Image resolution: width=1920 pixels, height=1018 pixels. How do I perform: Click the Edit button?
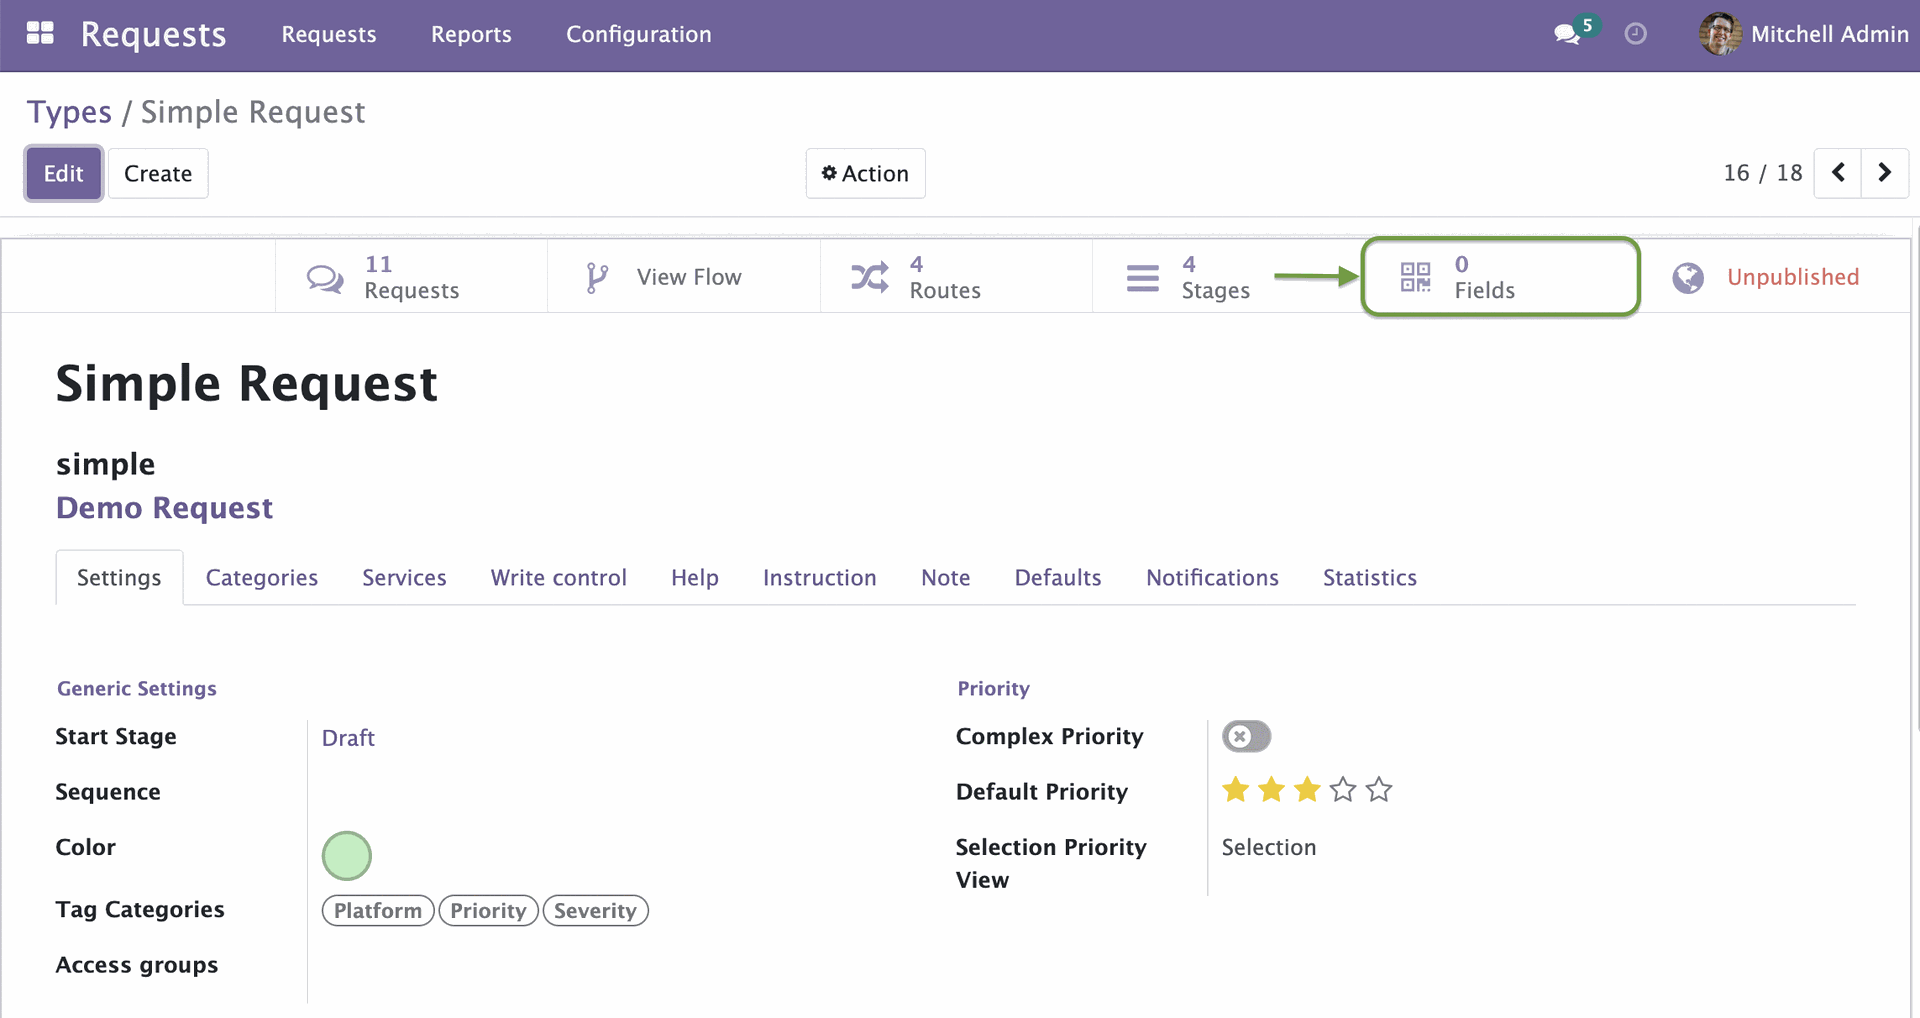[62, 173]
